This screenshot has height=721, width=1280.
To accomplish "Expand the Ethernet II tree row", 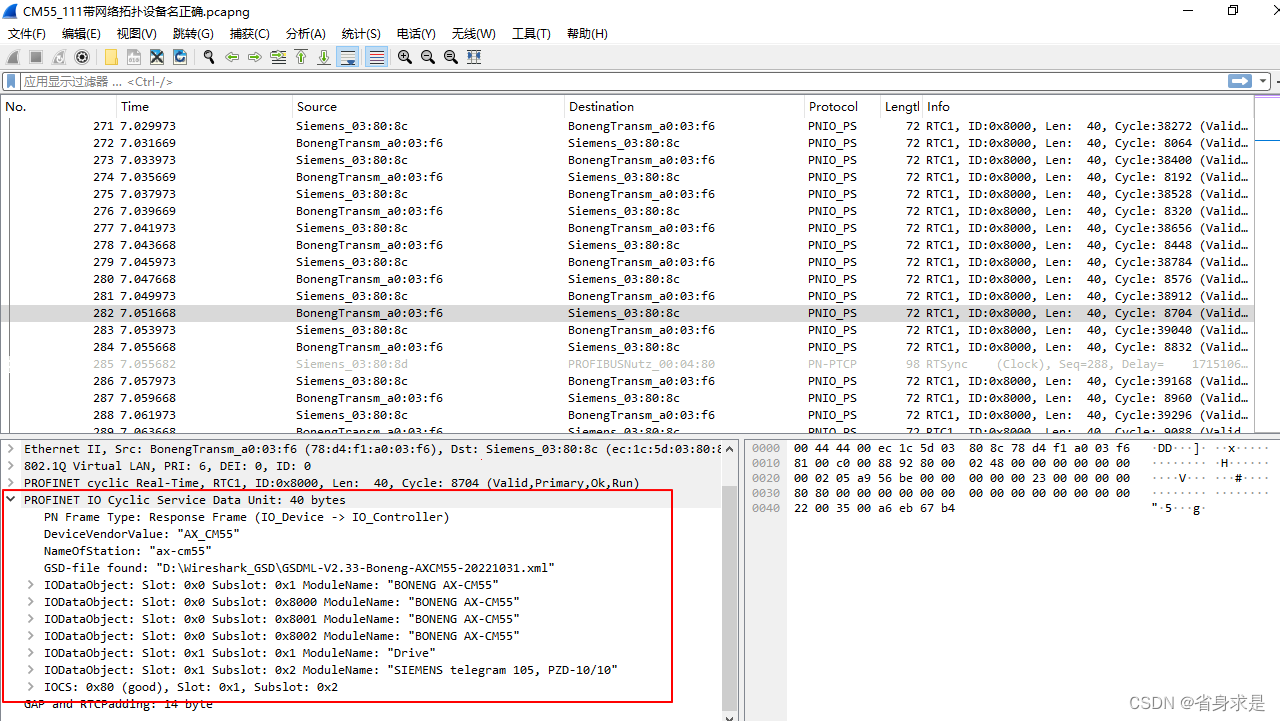I will pyautogui.click(x=11, y=449).
